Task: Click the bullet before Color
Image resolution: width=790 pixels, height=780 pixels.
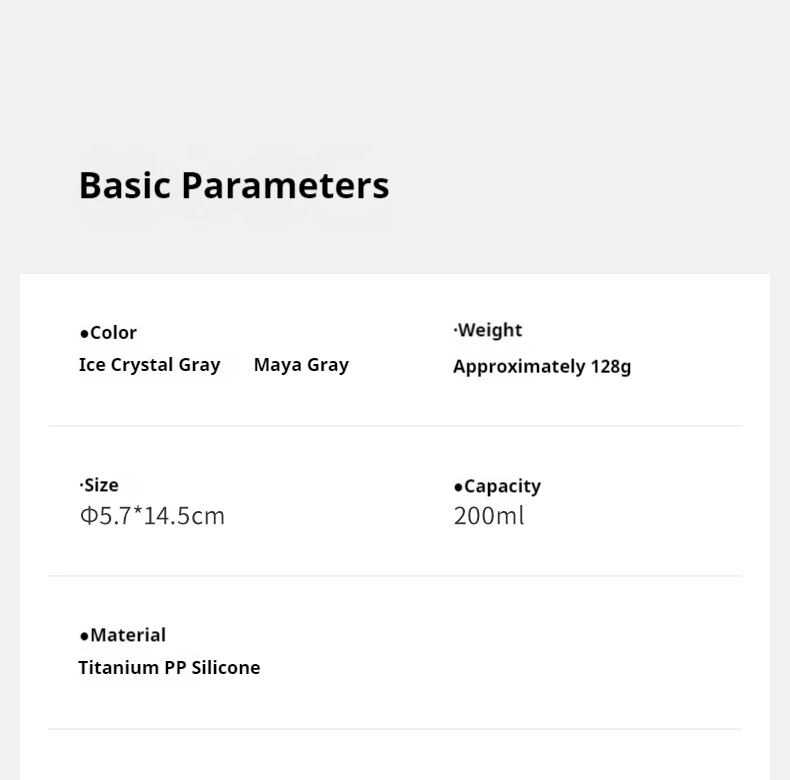Action: (x=84, y=334)
